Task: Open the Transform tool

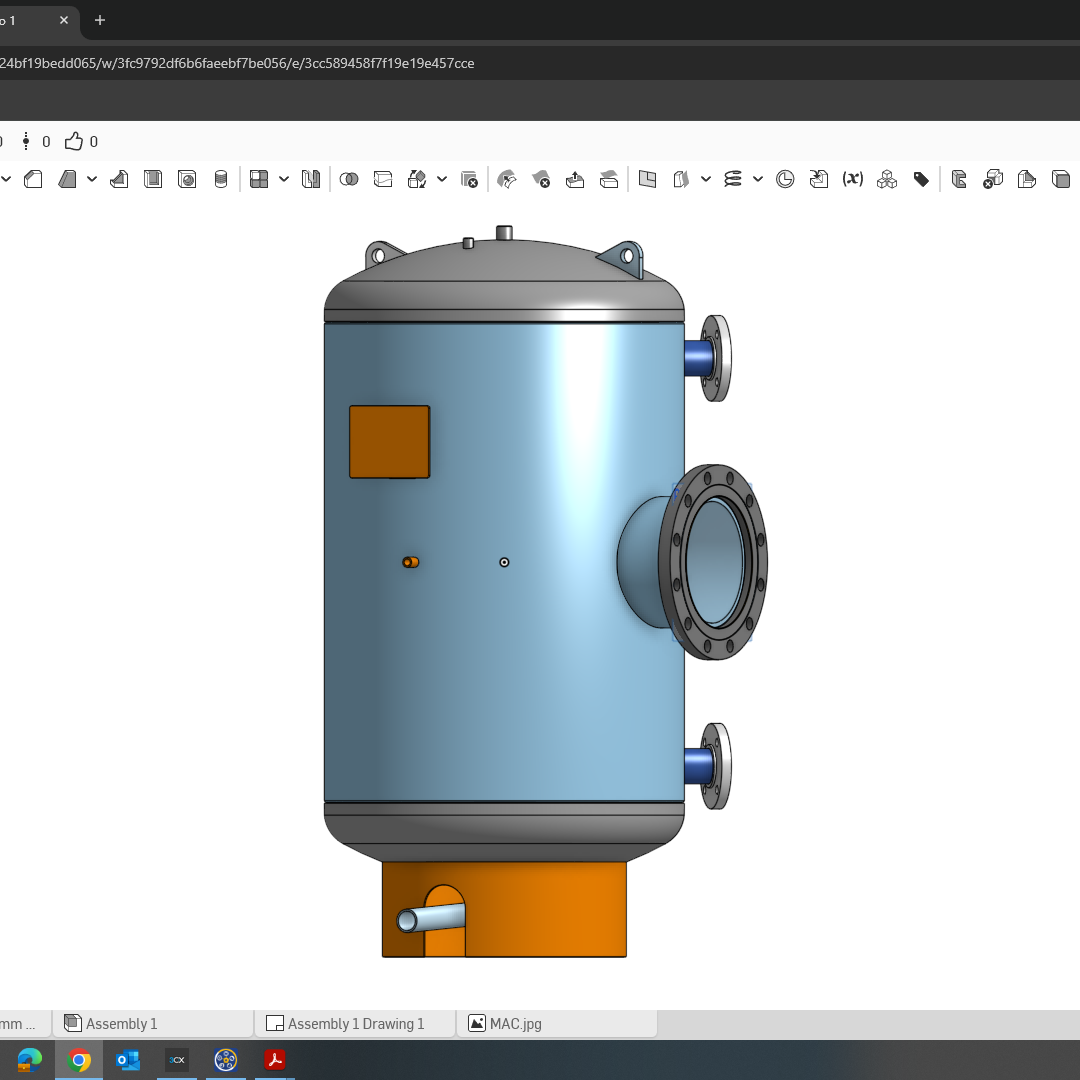Action: 420,179
